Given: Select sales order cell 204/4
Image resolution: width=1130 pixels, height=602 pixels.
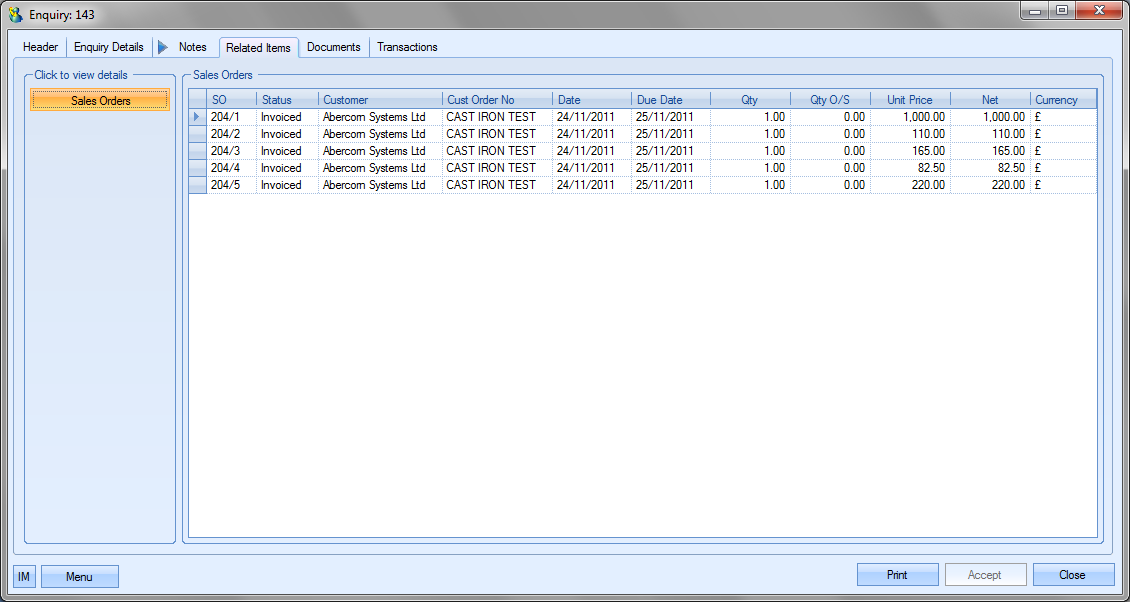Looking at the screenshot, I should (231, 168).
